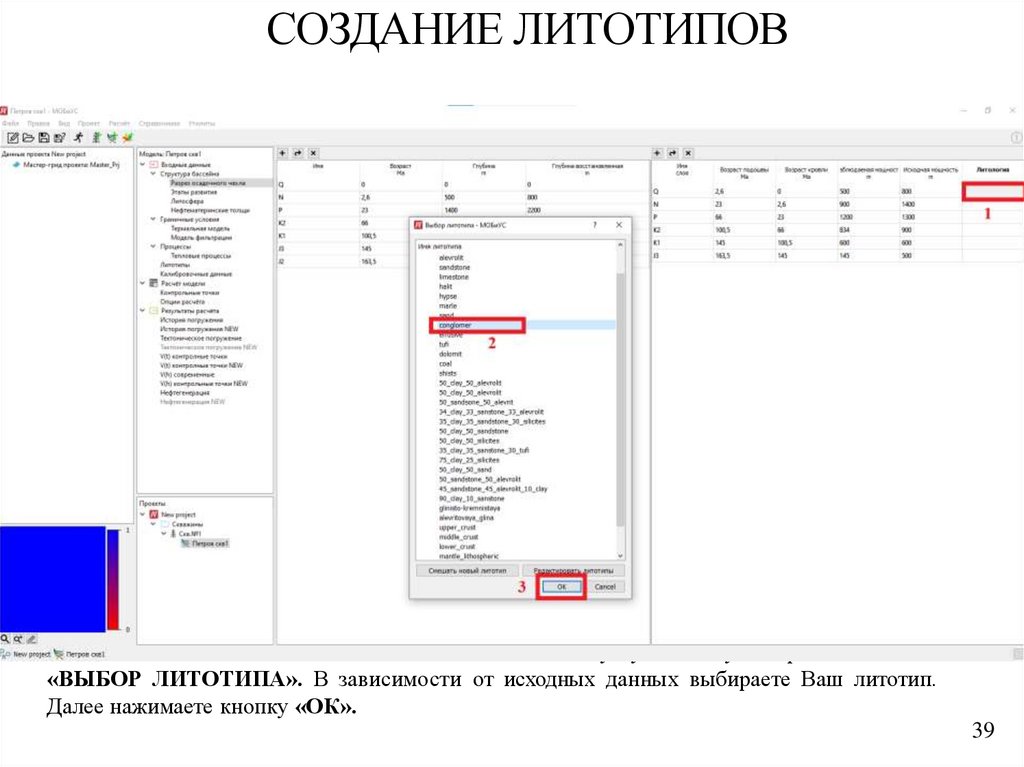Screen dimensions: 1024x767
Task: Open Этапы развития in model tree
Action: click(194, 192)
